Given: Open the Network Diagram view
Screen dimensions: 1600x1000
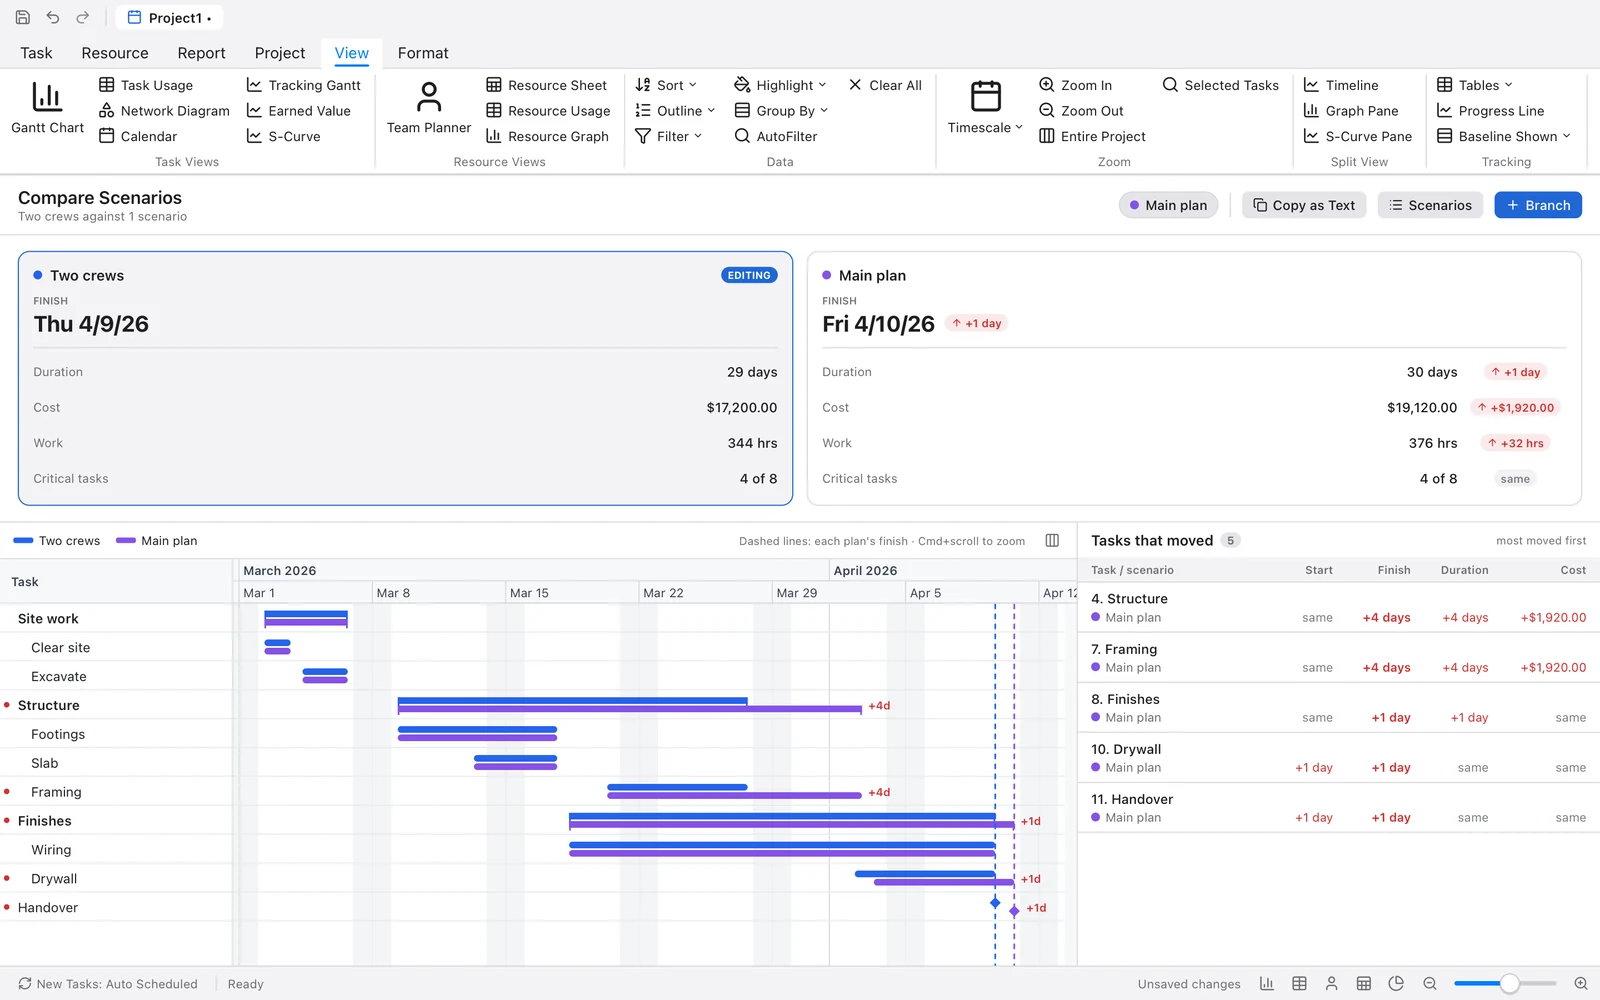Looking at the screenshot, I should pyautogui.click(x=164, y=111).
